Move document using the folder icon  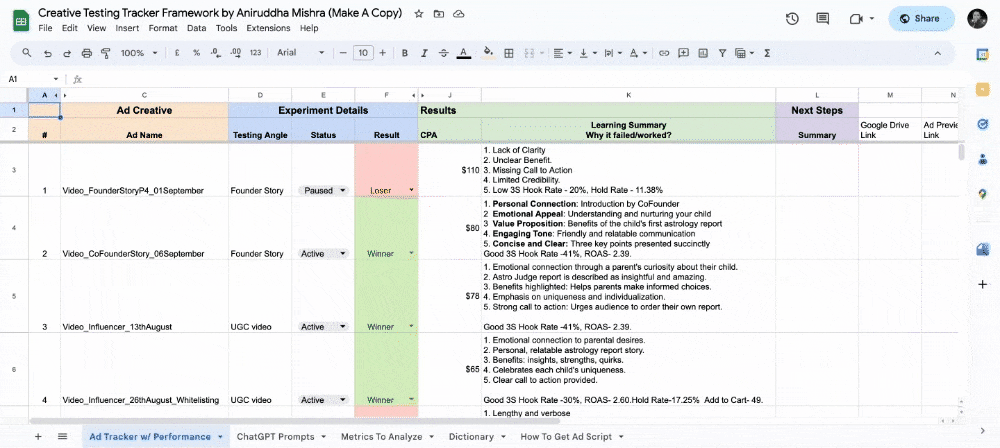tap(439, 13)
